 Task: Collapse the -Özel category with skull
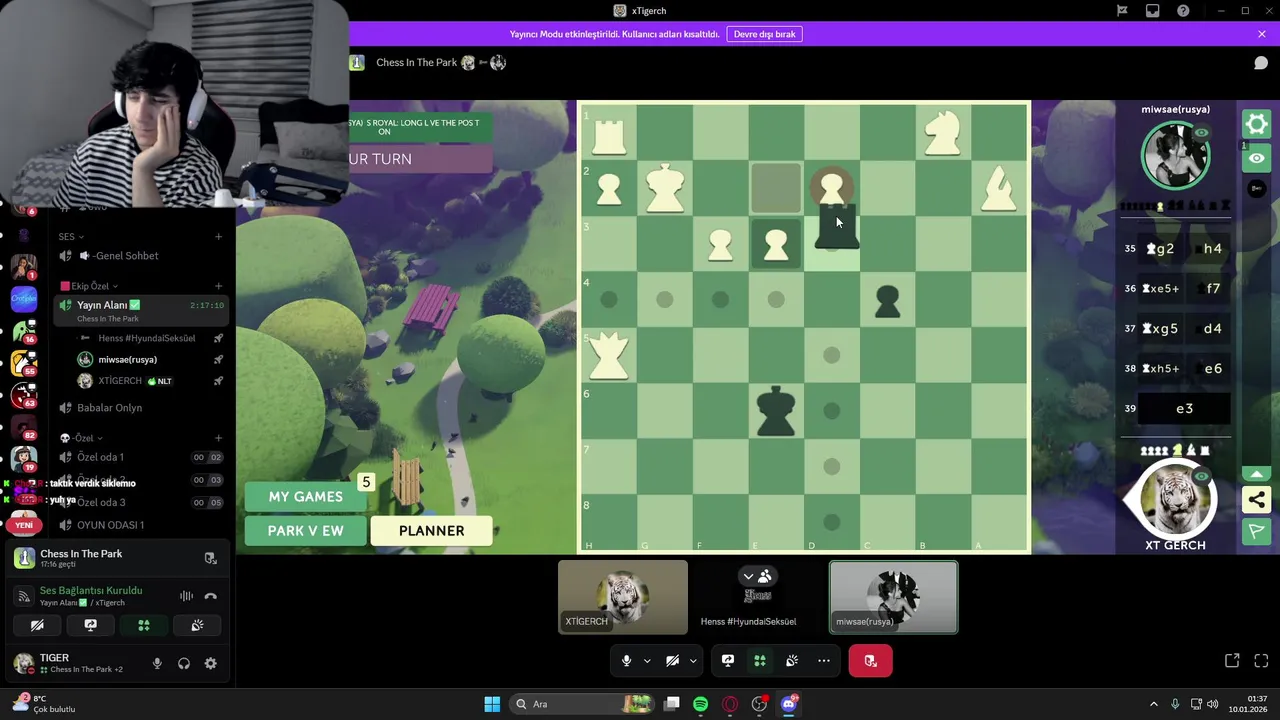[x=80, y=438]
